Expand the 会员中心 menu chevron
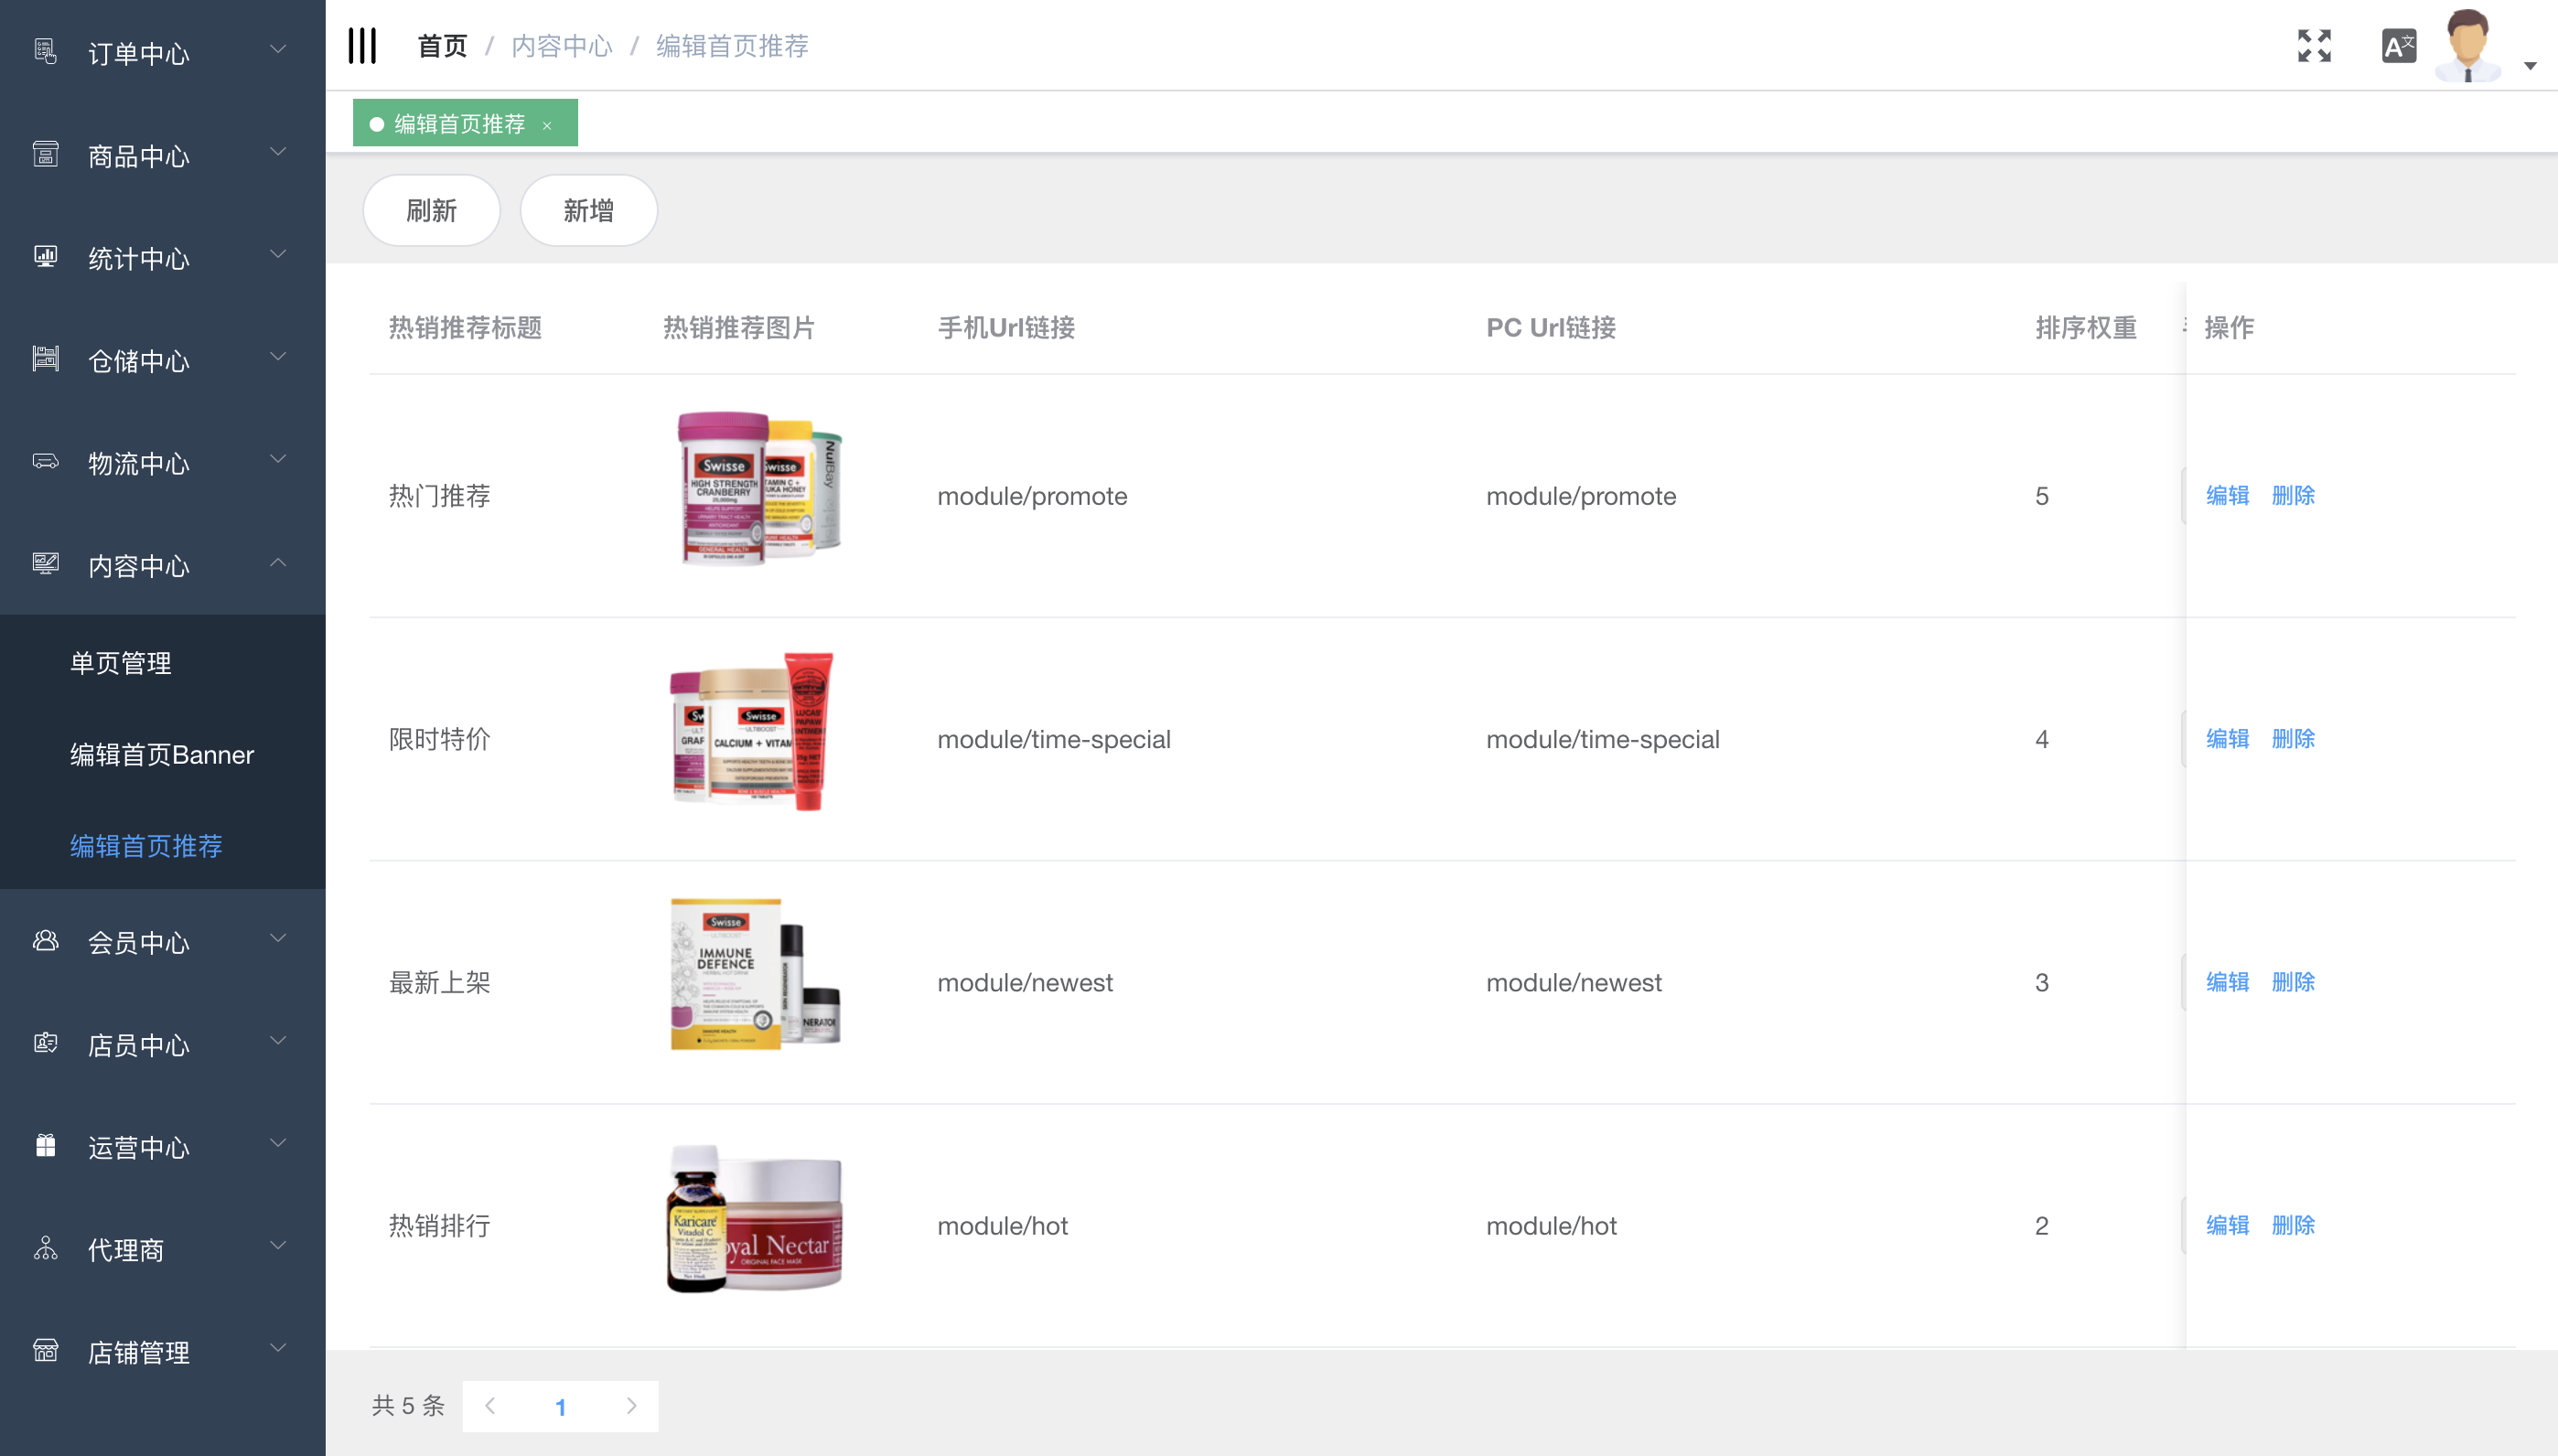 pos(278,939)
